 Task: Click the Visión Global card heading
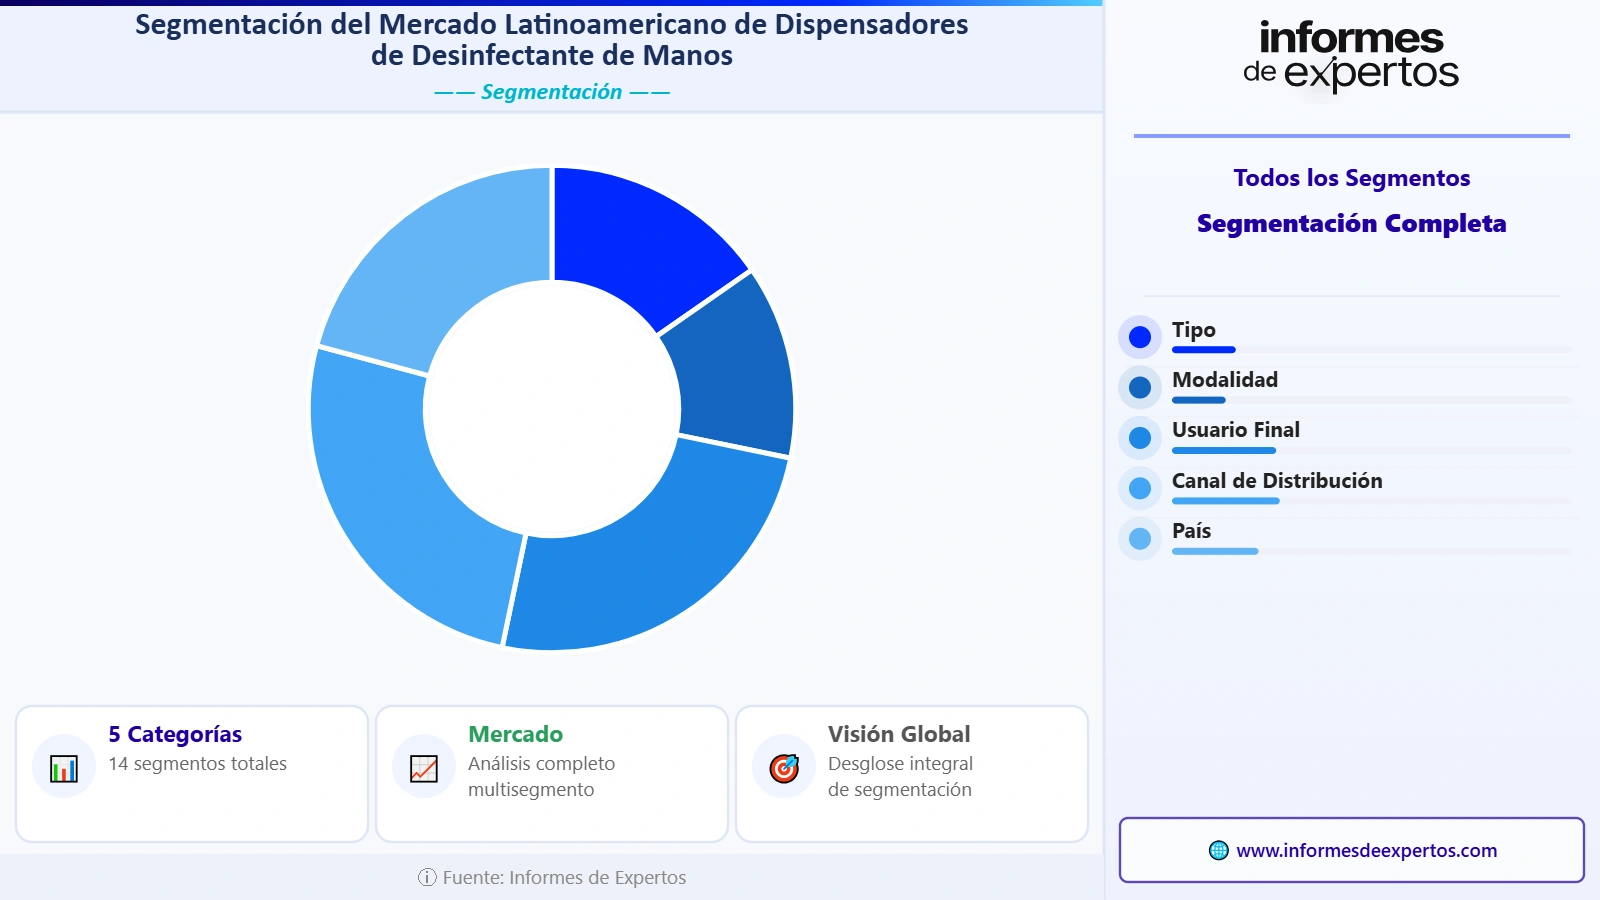coord(899,734)
